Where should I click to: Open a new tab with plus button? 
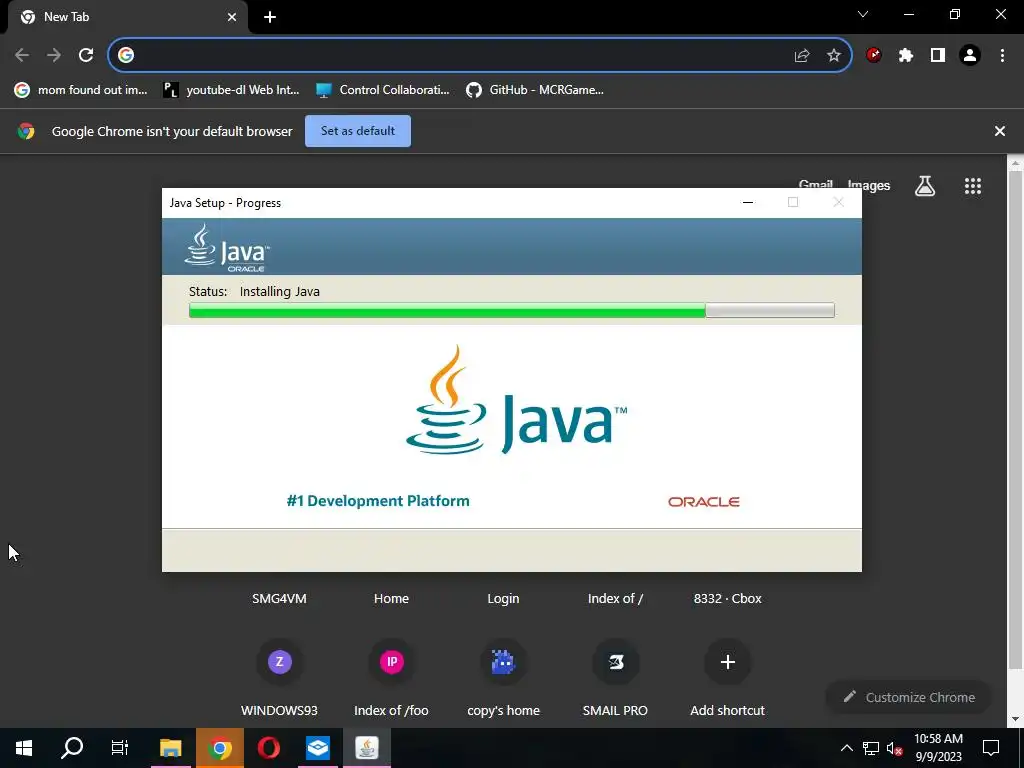click(270, 17)
